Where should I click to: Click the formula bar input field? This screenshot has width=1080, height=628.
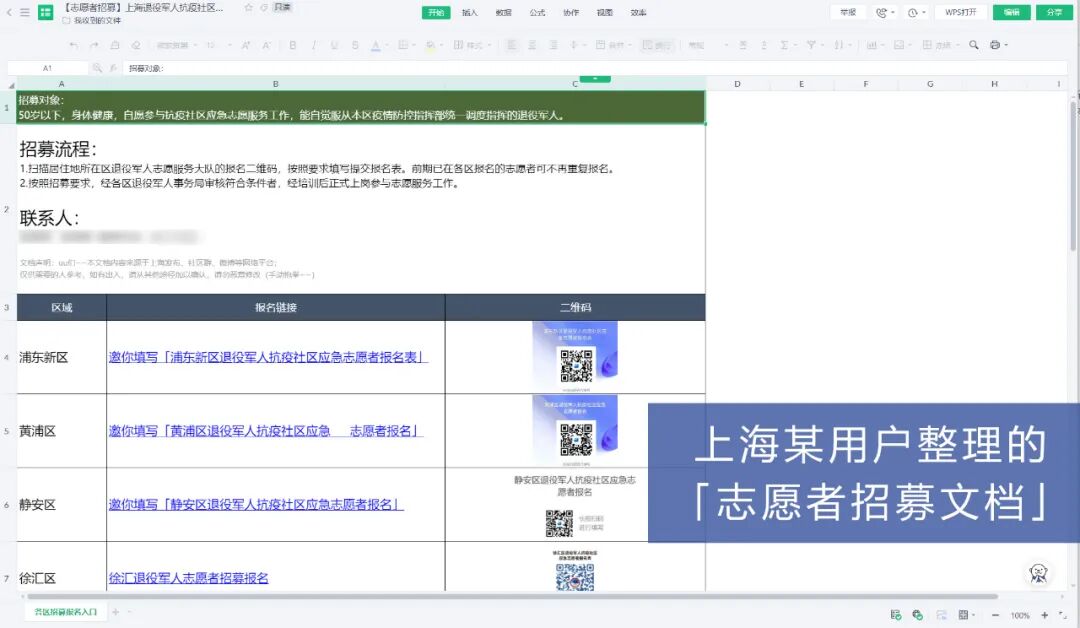(x=595, y=68)
